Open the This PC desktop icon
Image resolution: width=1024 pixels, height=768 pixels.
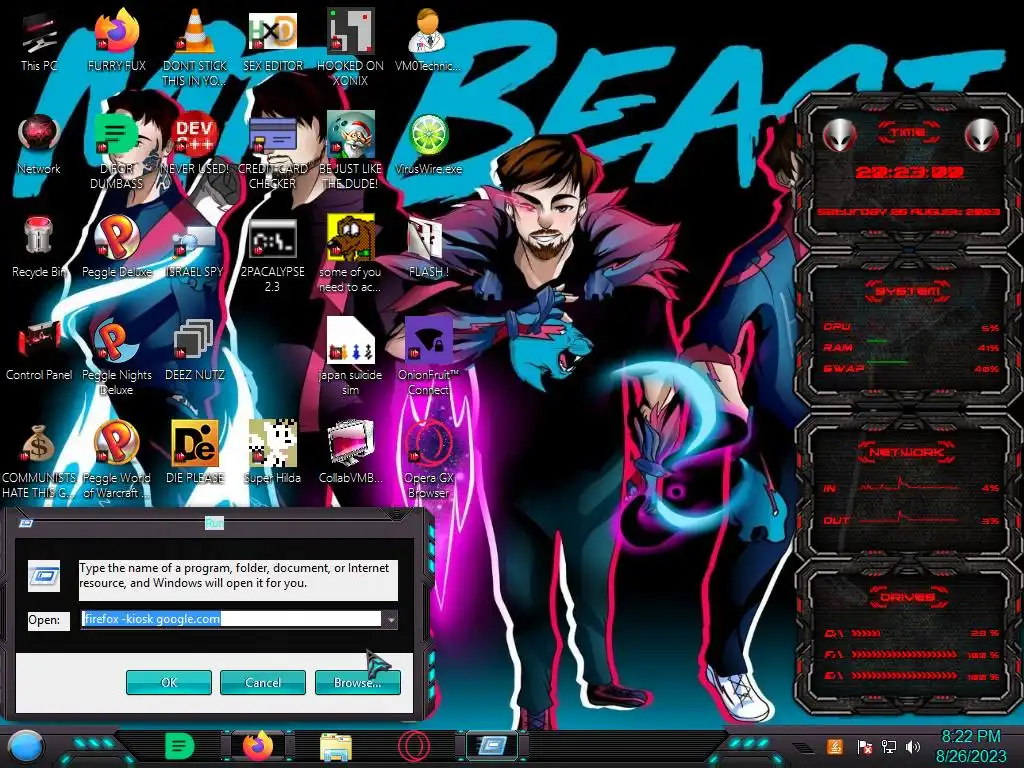(39, 39)
